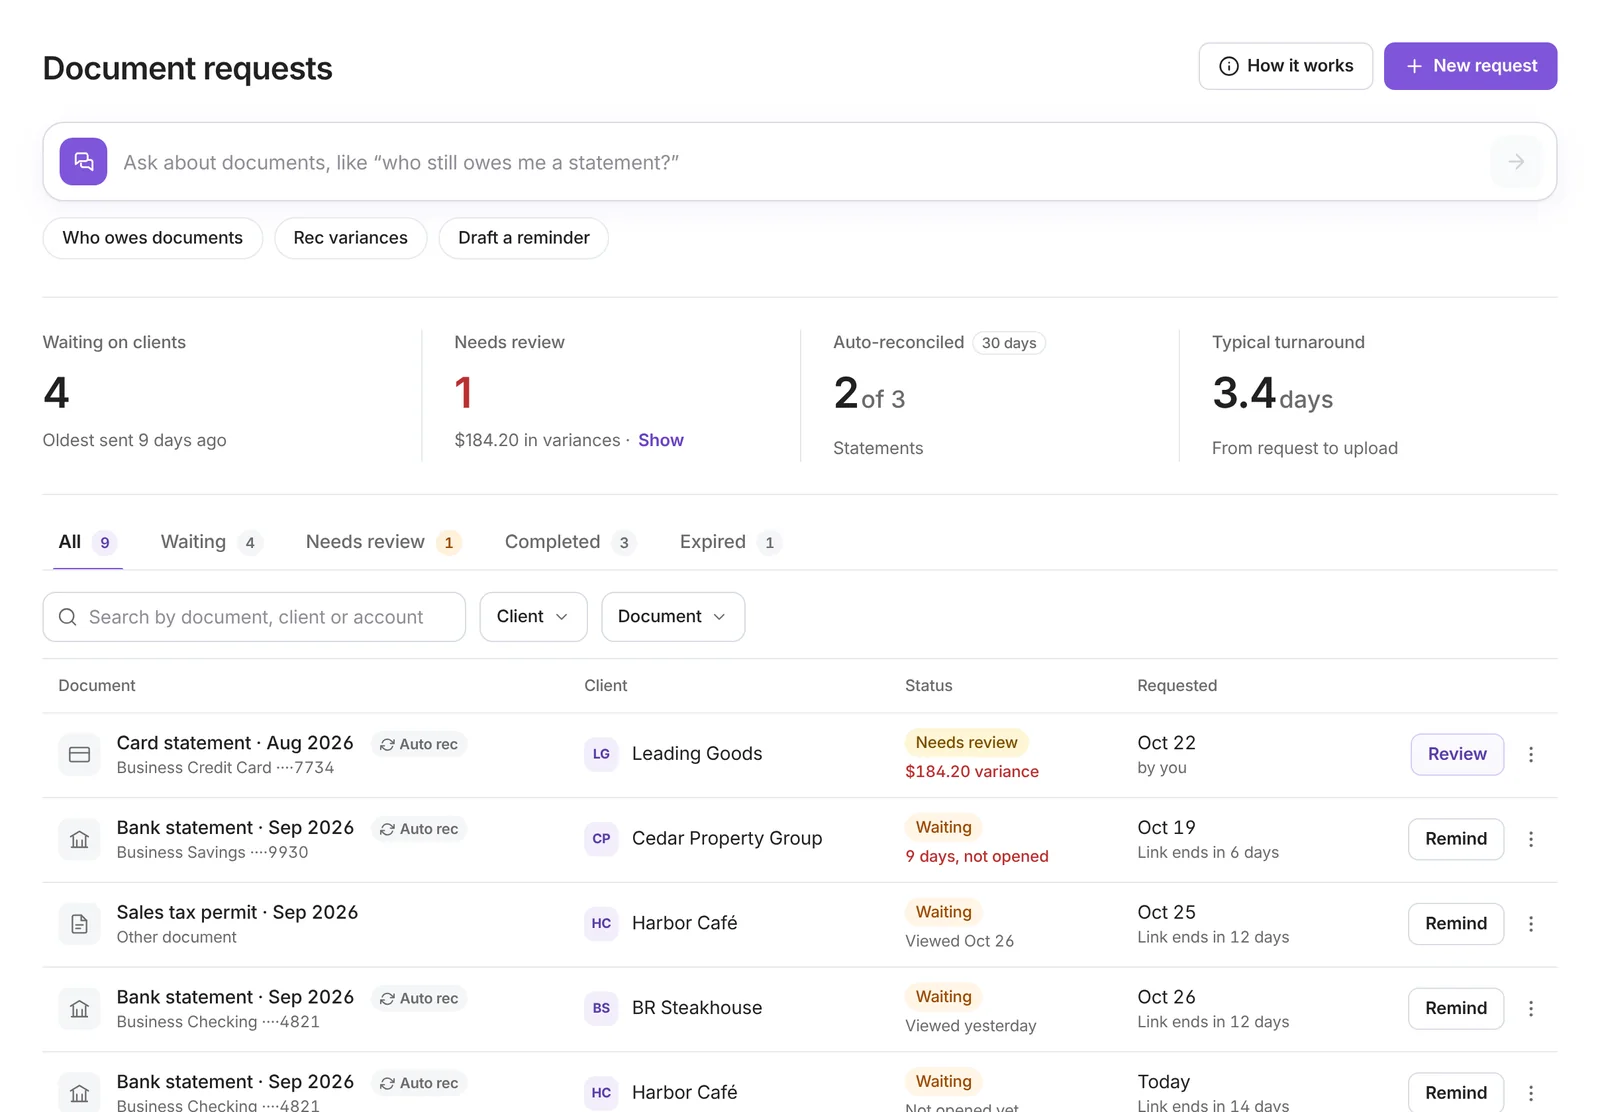1600x1112 pixels.
Task: Click the Auto rec badge on BR Steakhouse row
Action: tap(419, 998)
